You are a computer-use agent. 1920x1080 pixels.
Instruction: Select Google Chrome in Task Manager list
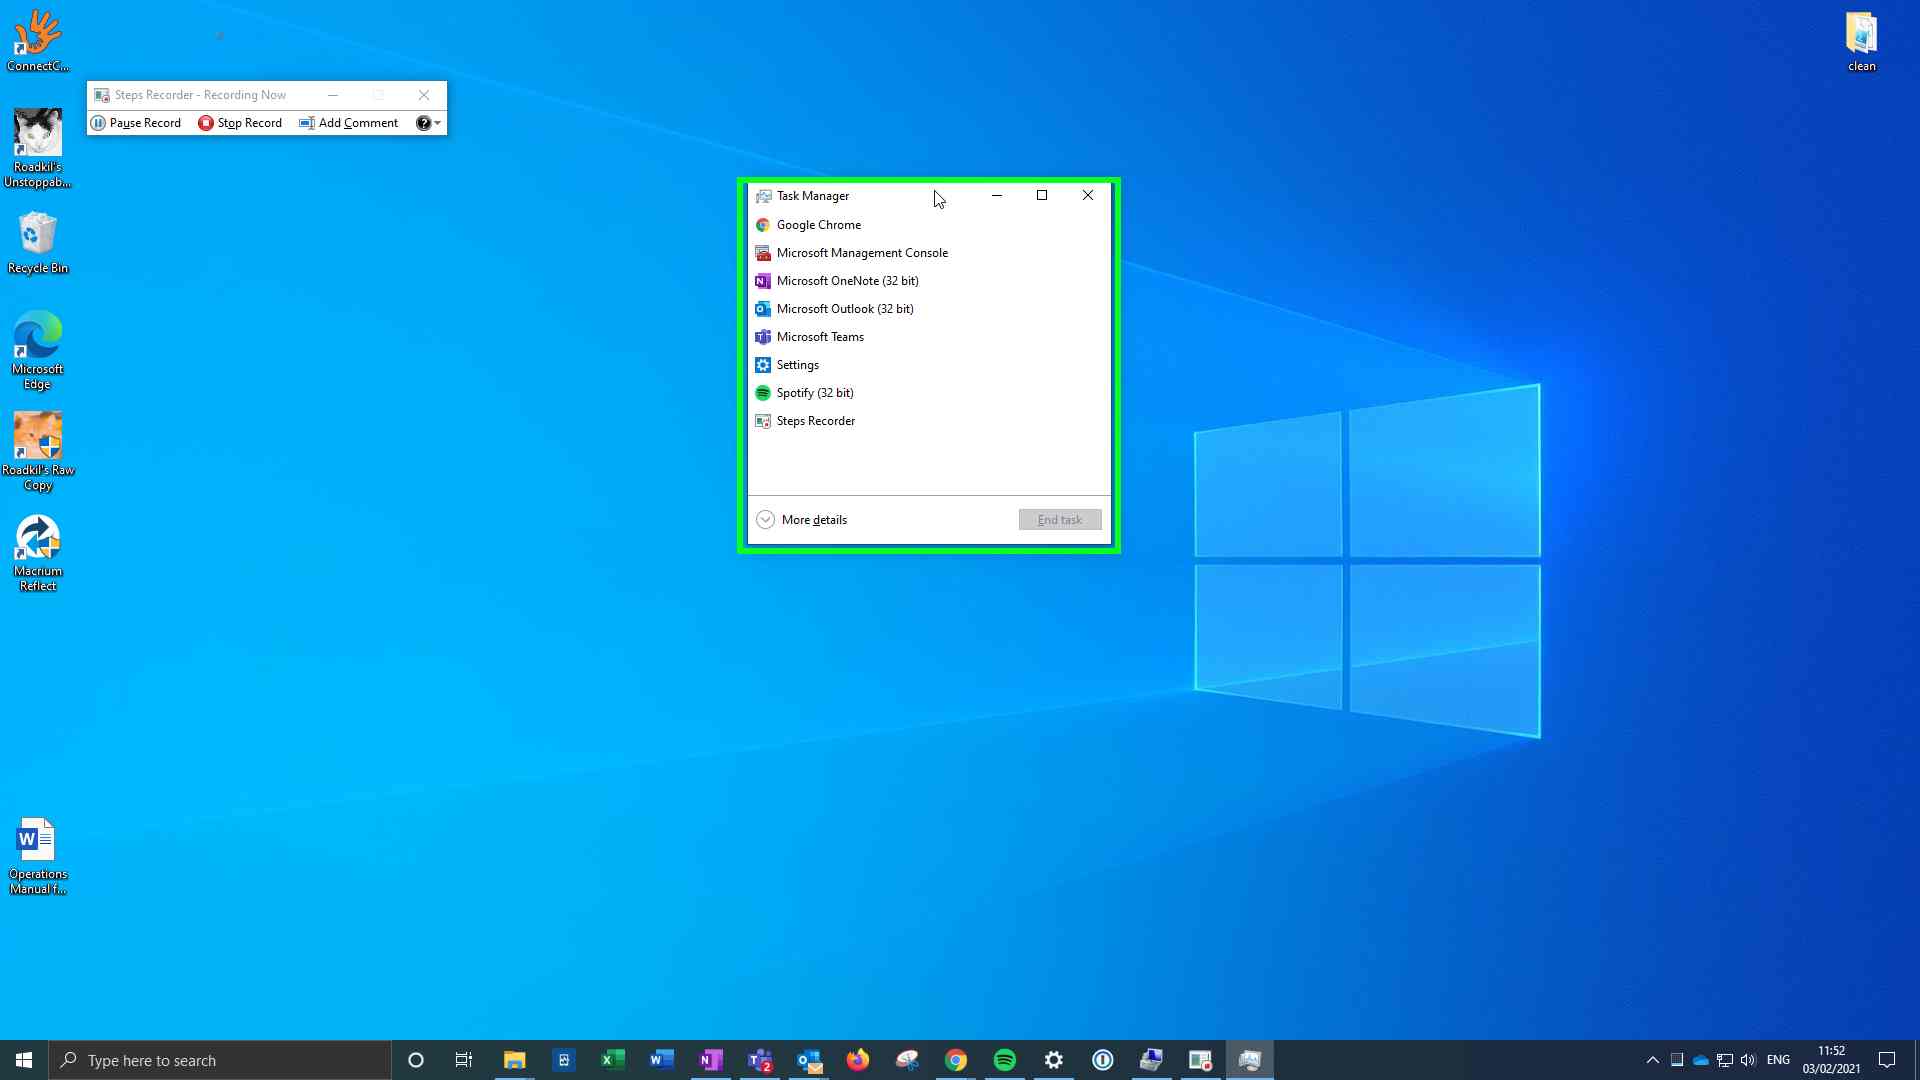(818, 225)
